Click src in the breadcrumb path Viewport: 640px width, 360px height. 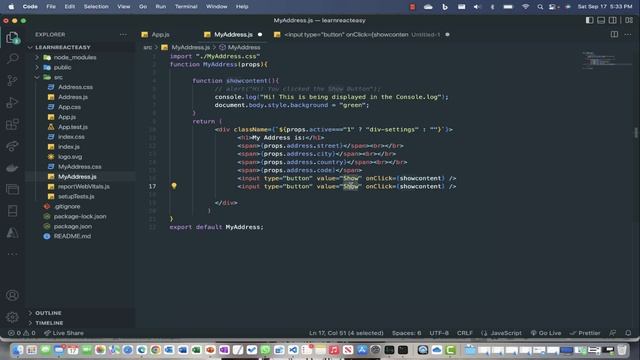point(147,47)
